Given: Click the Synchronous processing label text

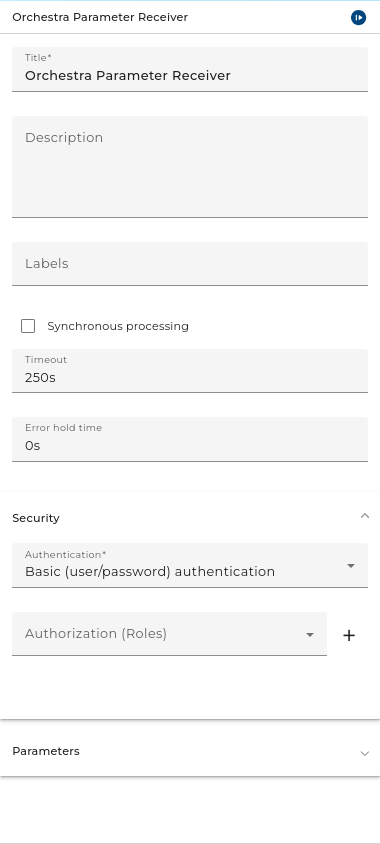Looking at the screenshot, I should [118, 326].
